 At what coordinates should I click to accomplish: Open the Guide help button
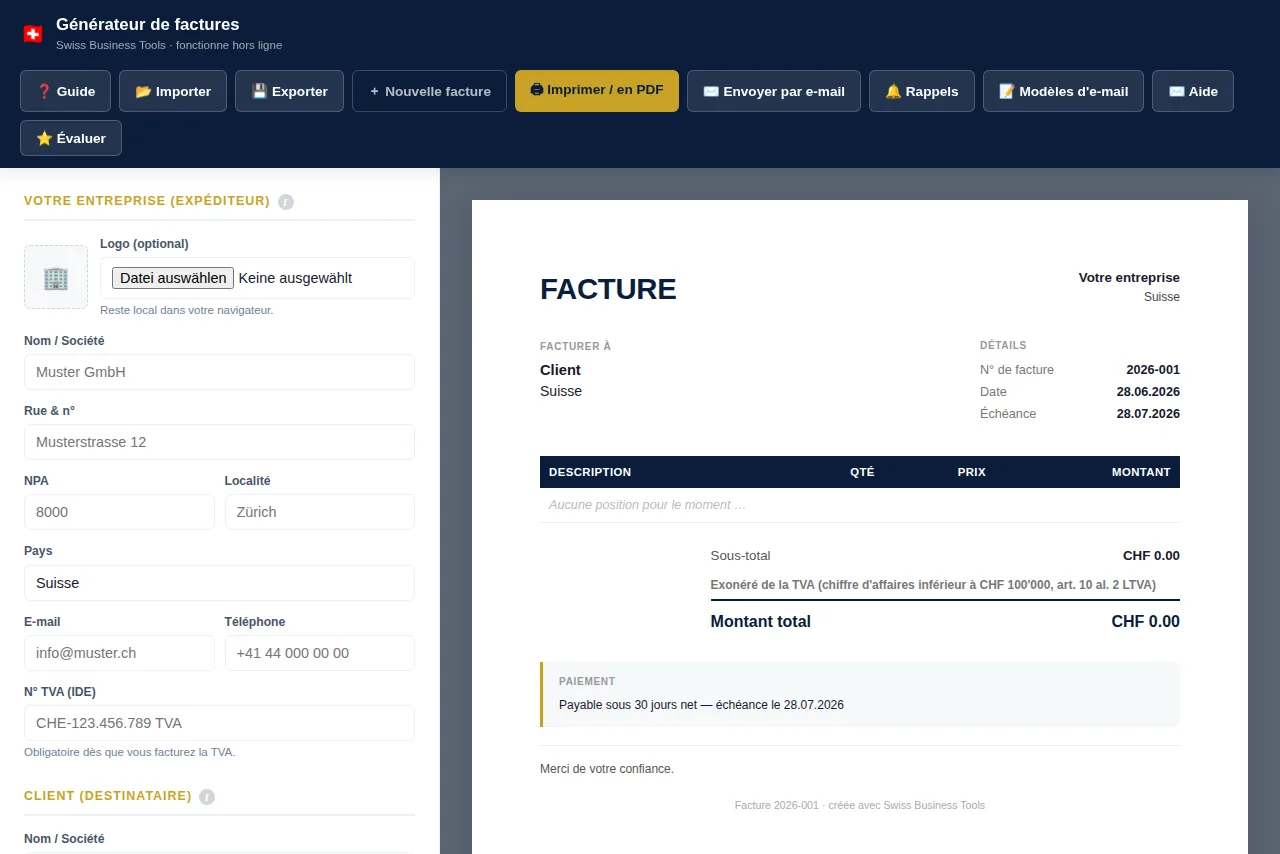(x=66, y=91)
